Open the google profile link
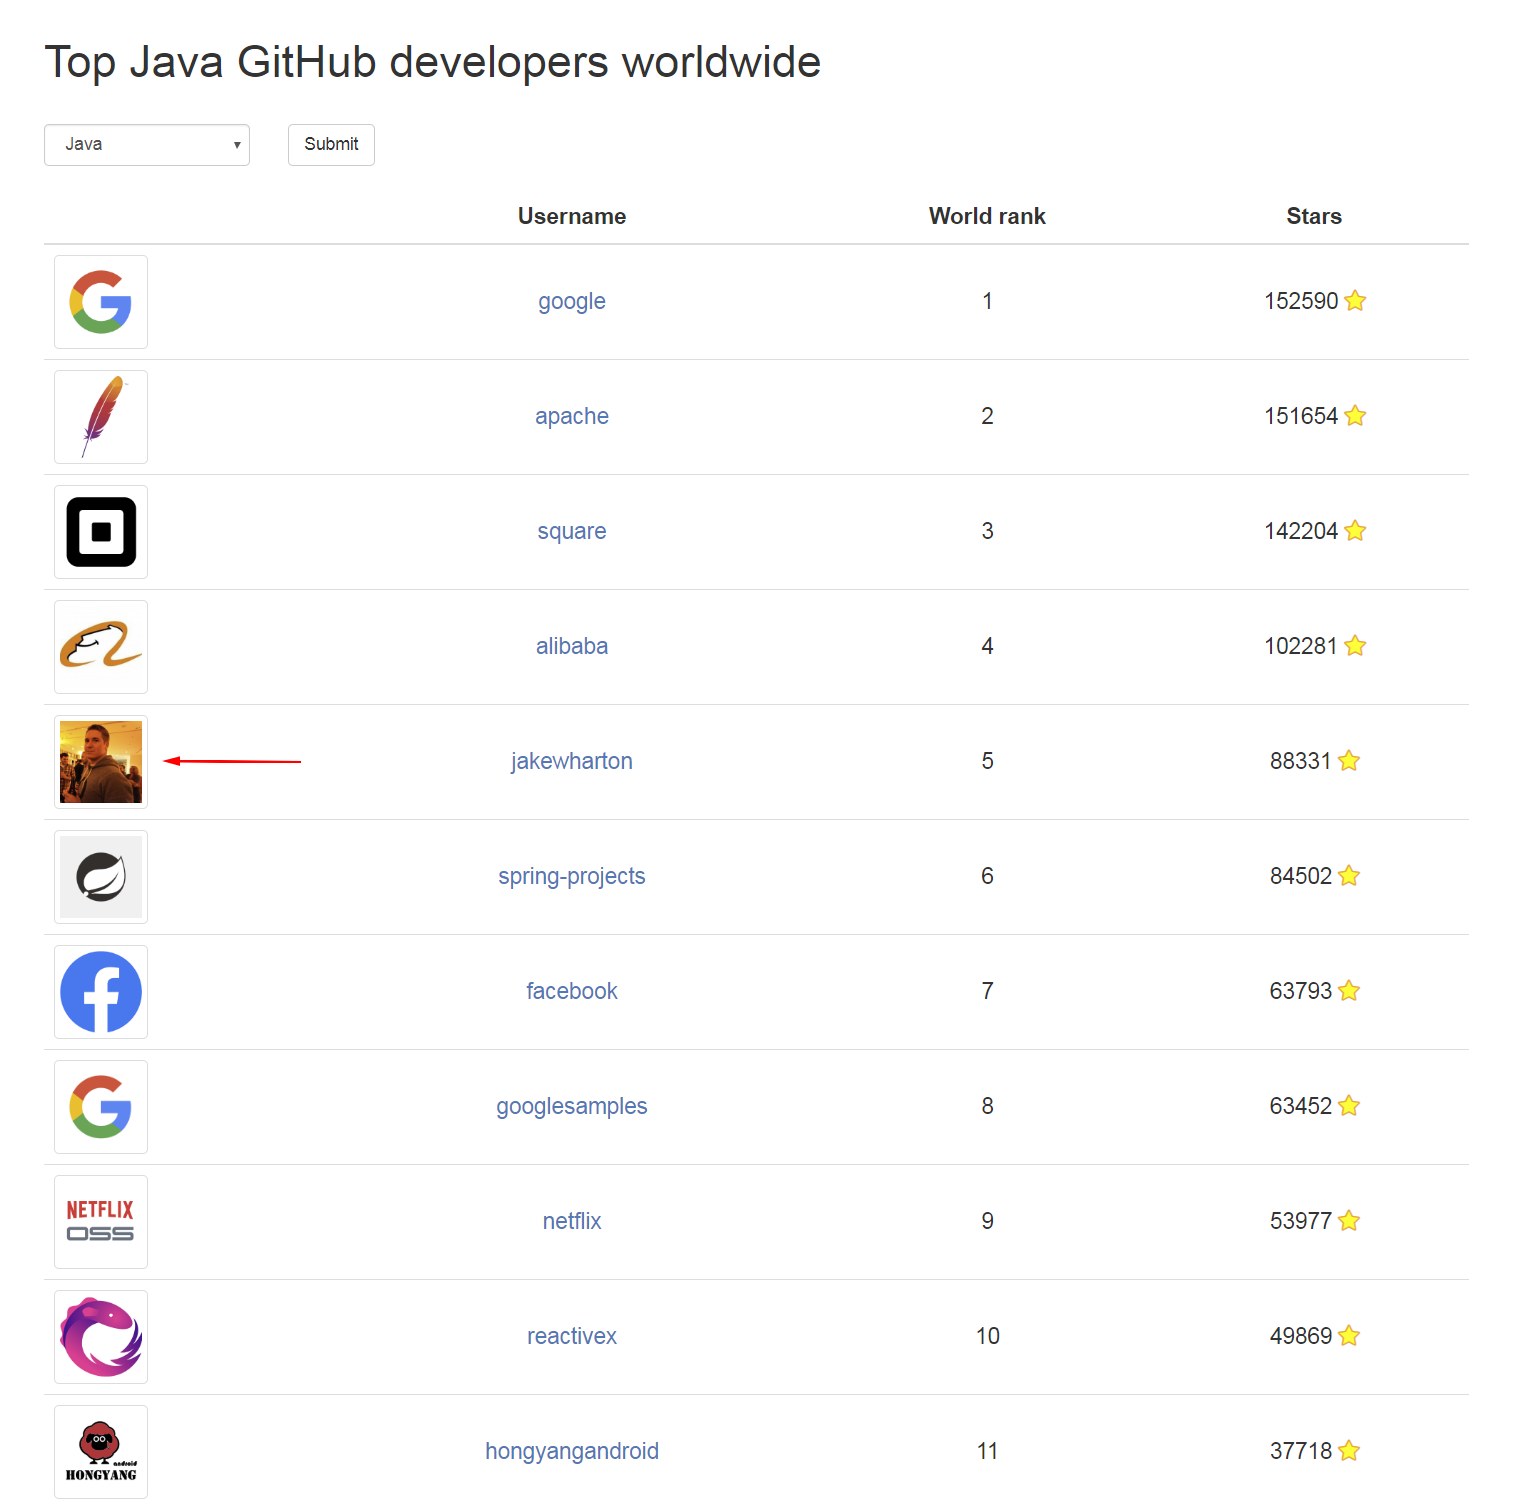Viewport: 1525px width, 1509px height. [571, 301]
